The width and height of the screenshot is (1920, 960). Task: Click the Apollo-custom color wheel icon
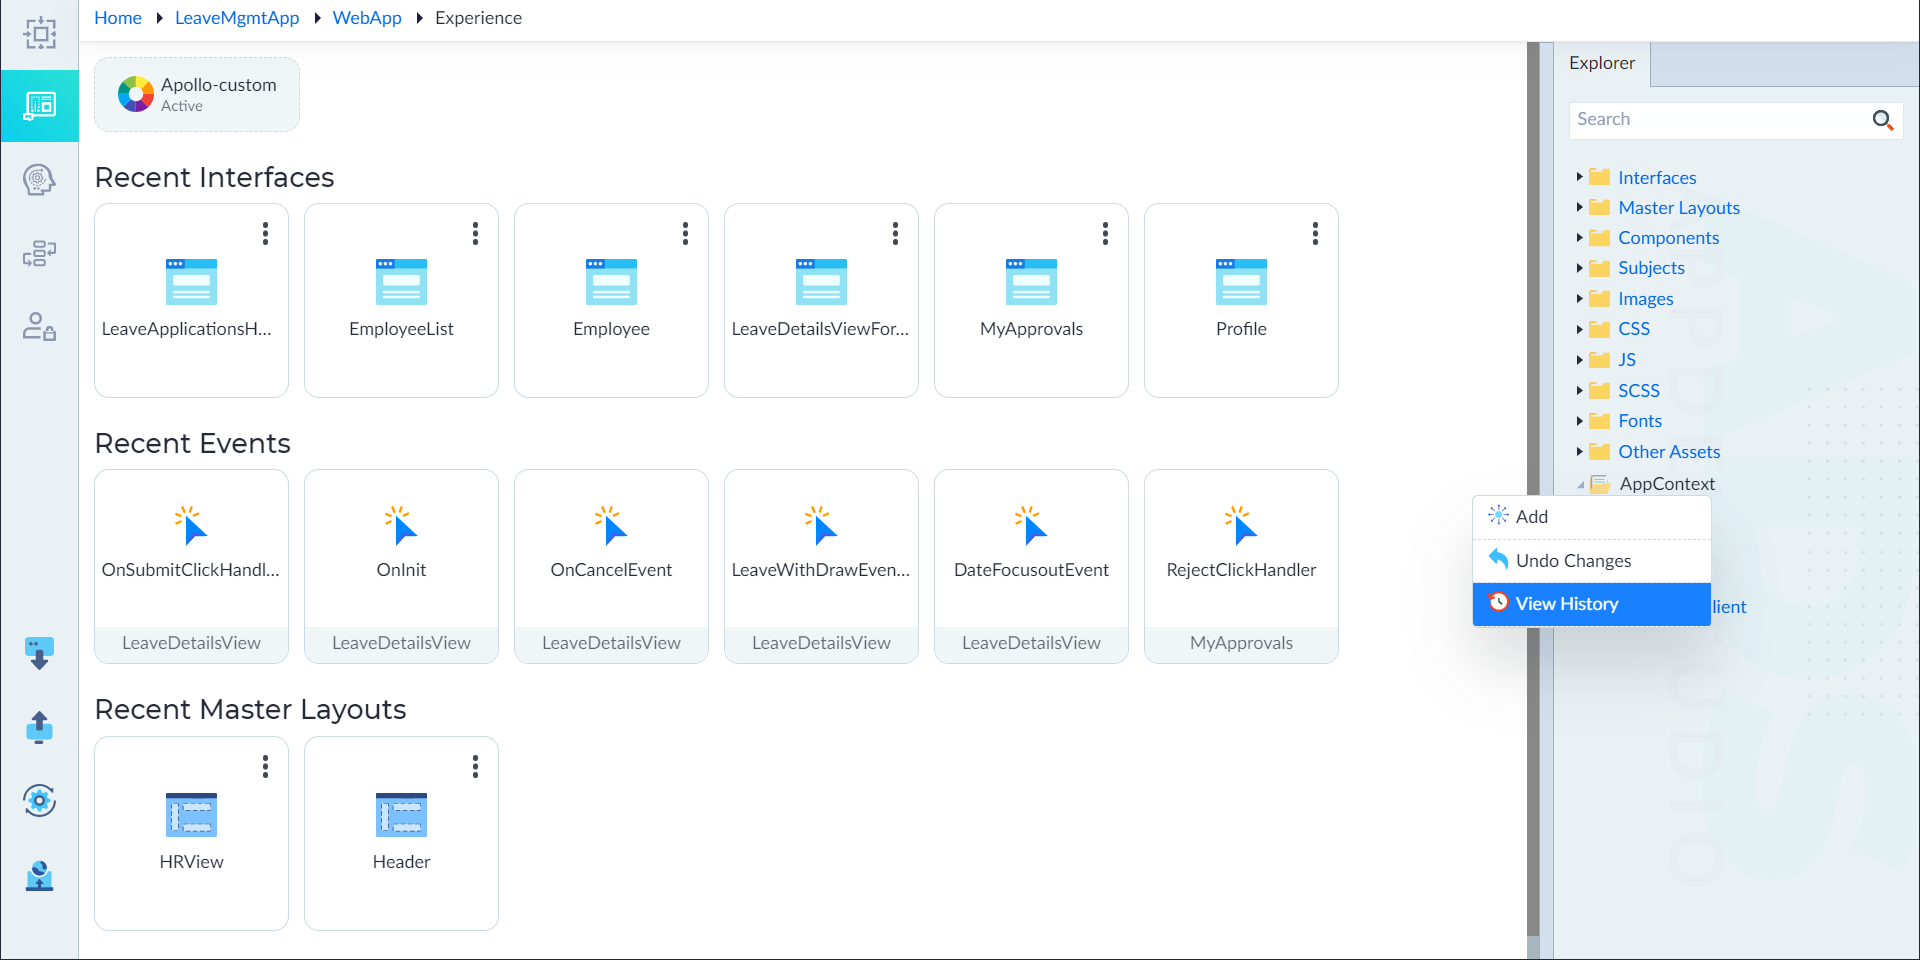(x=136, y=94)
